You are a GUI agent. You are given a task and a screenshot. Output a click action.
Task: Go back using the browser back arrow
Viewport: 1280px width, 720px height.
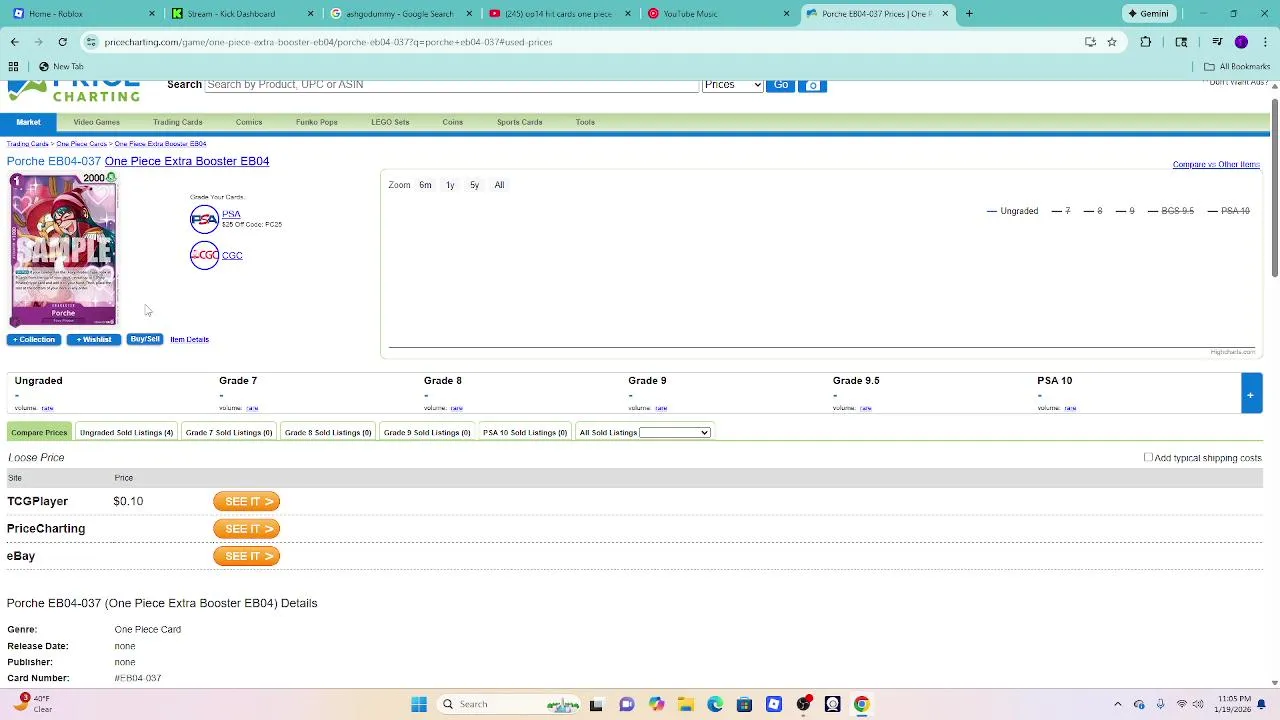pos(14,42)
